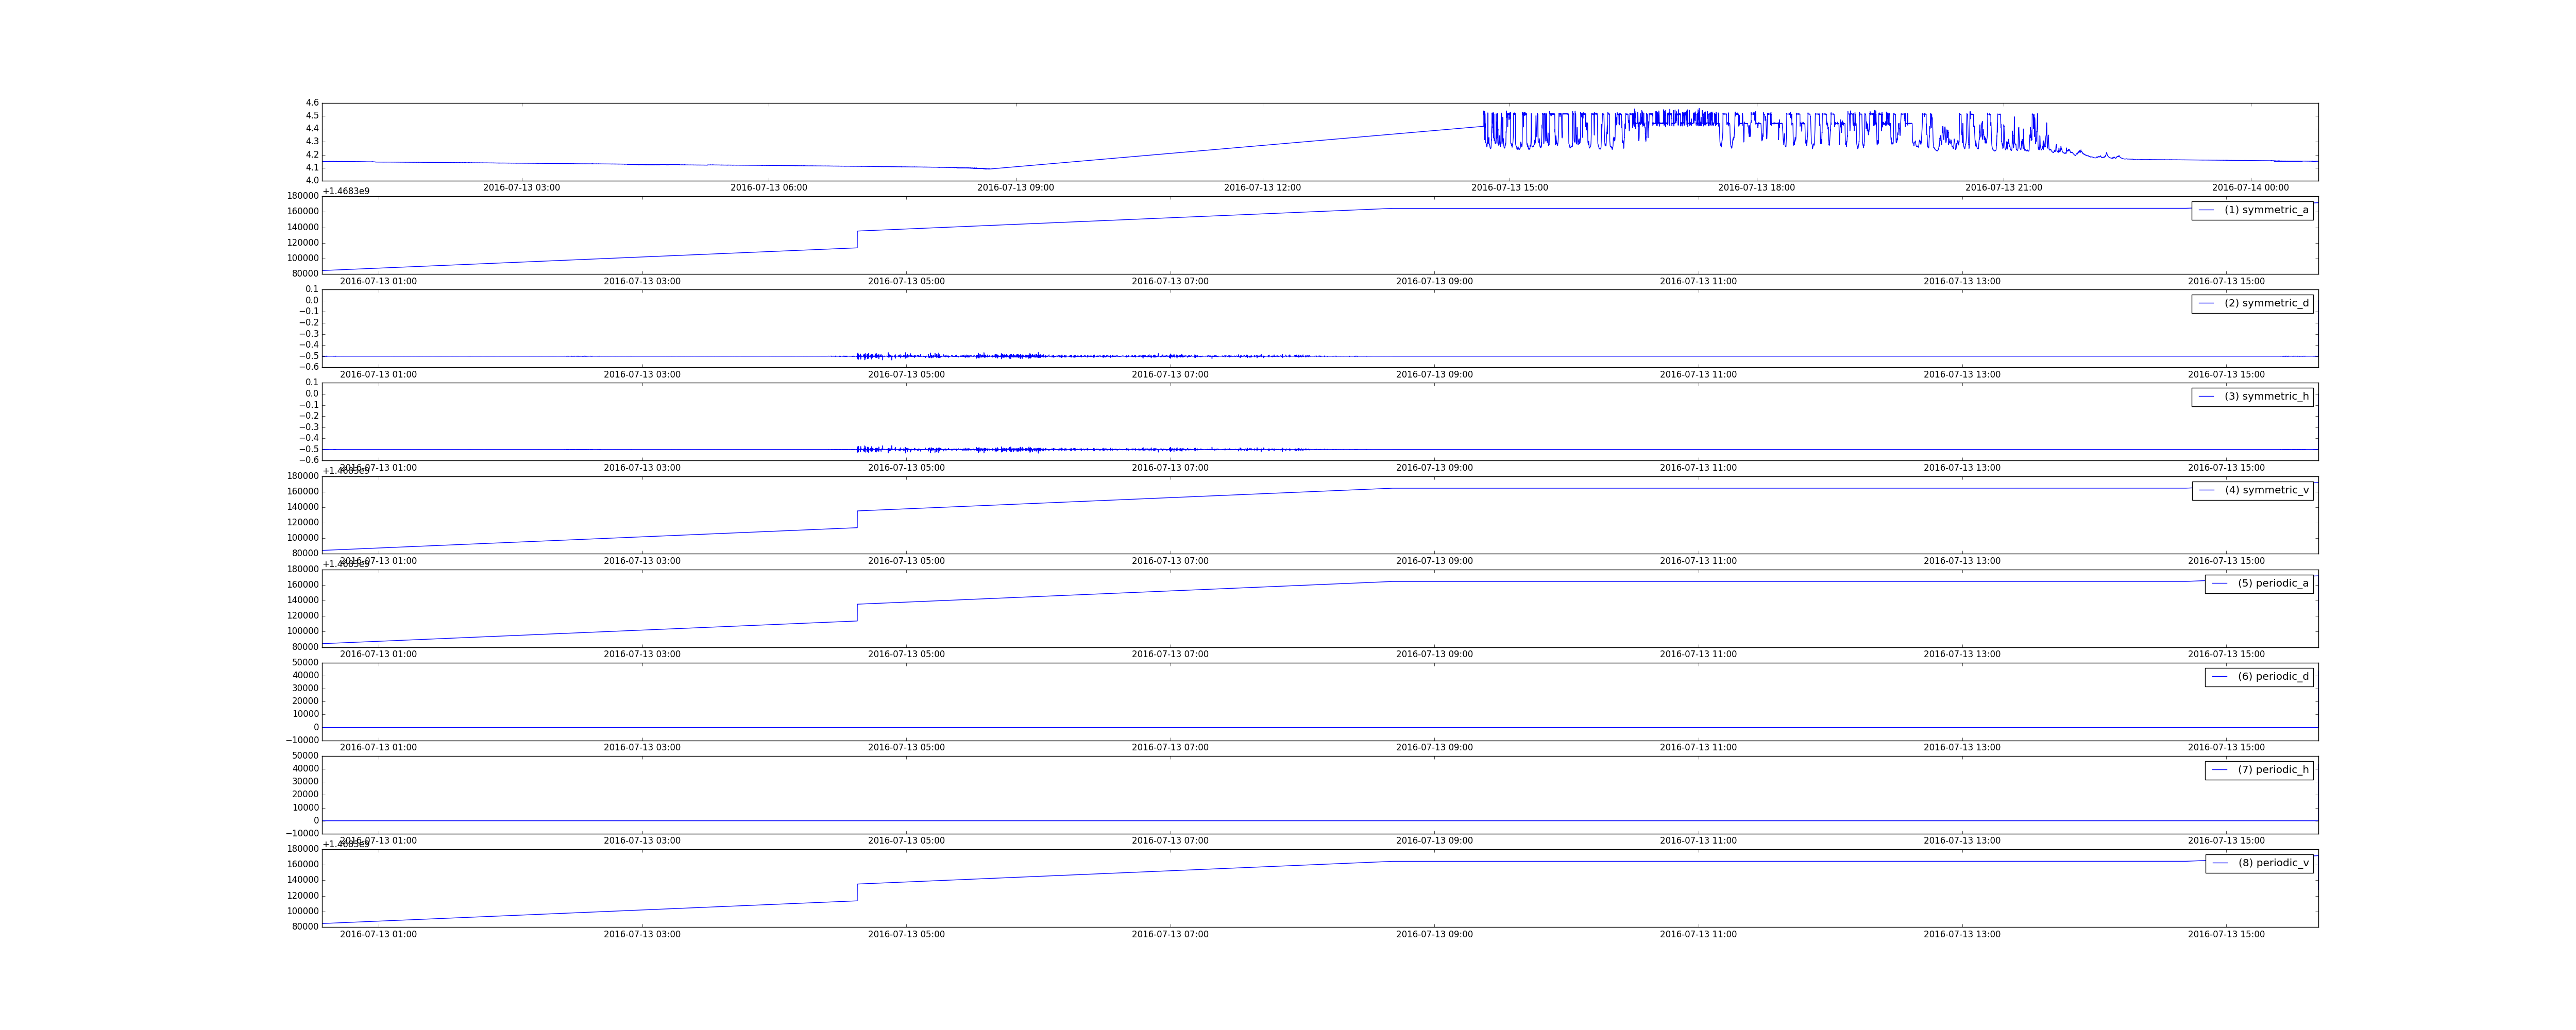Click the +1.4683e9 offset above symmetric_a plot

point(346,191)
